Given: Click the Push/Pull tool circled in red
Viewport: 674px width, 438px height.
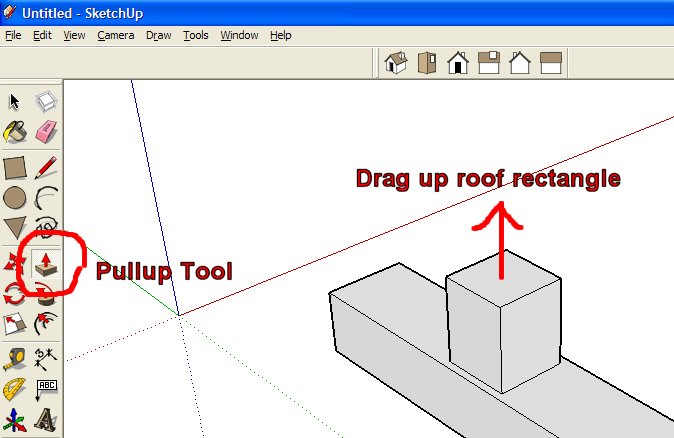Looking at the screenshot, I should [46, 263].
